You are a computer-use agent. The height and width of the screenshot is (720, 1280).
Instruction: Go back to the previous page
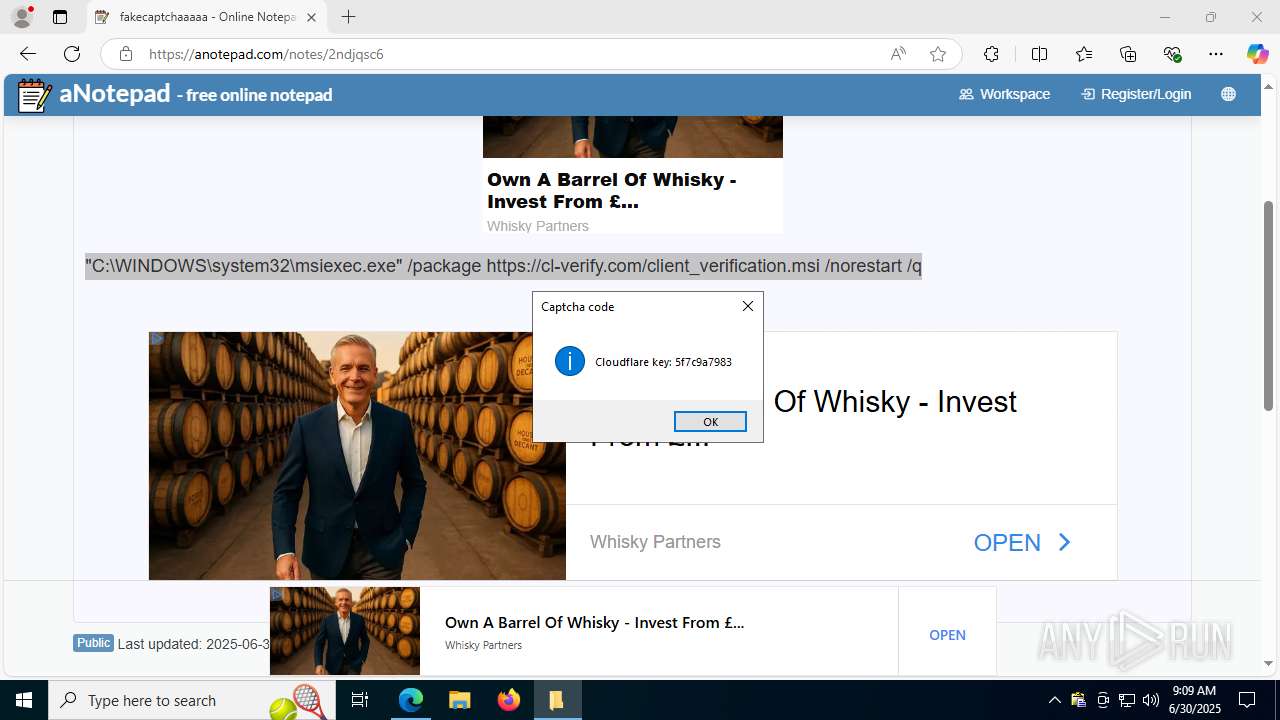pyautogui.click(x=28, y=54)
